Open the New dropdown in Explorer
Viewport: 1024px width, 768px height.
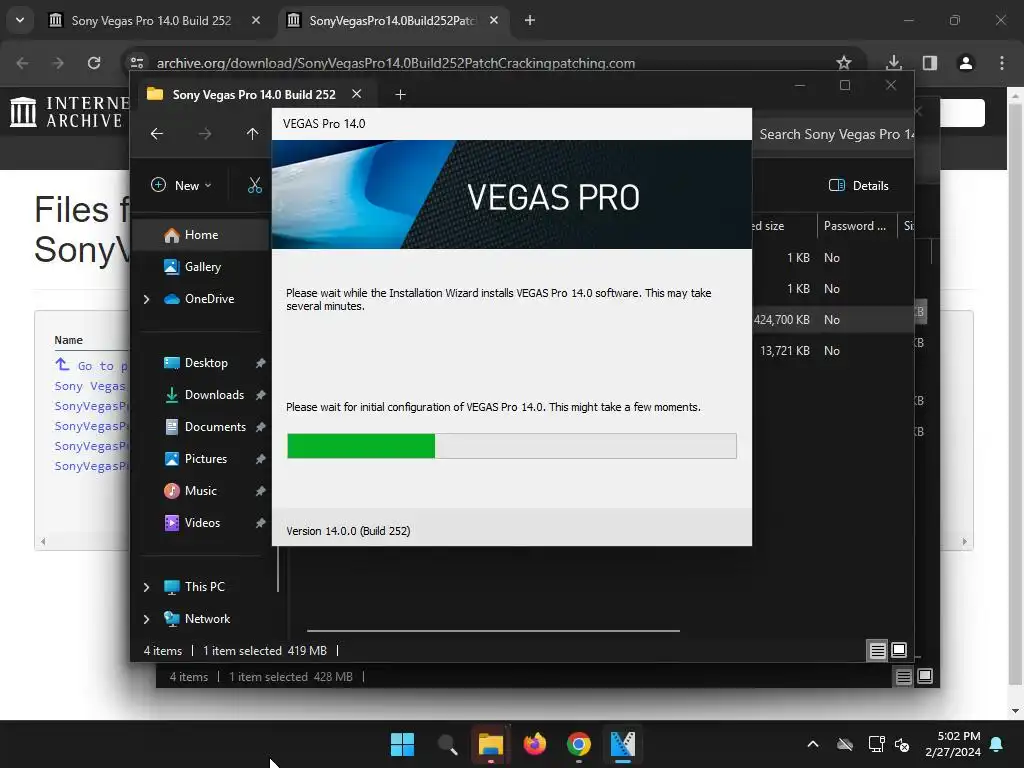(x=181, y=185)
